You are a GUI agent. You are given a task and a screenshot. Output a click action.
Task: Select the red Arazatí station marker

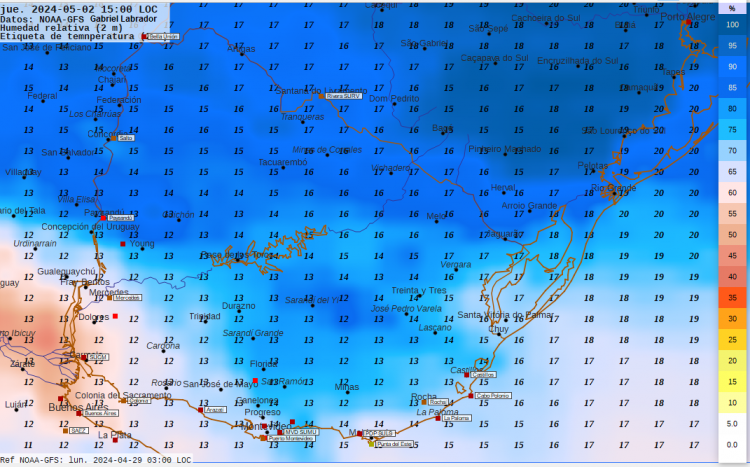(200, 410)
